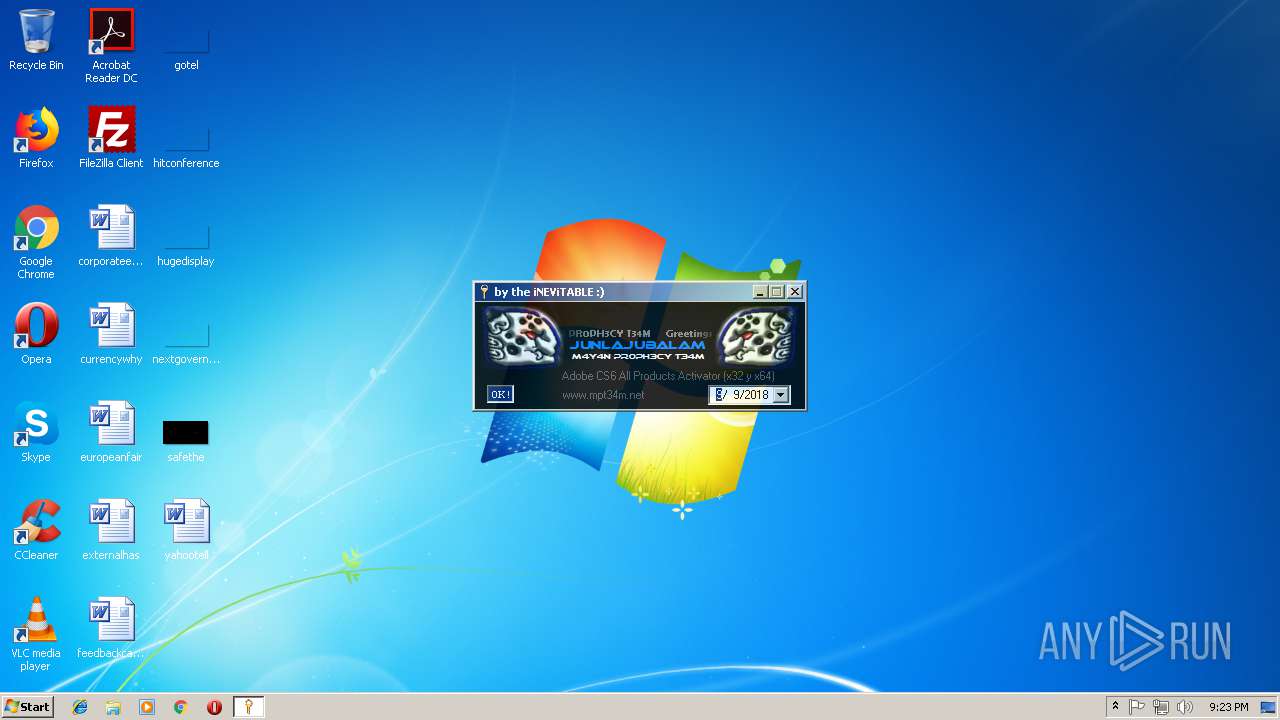The image size is (1280, 720).
Task: Open Windows Explorer from the taskbar
Action: (x=113, y=707)
